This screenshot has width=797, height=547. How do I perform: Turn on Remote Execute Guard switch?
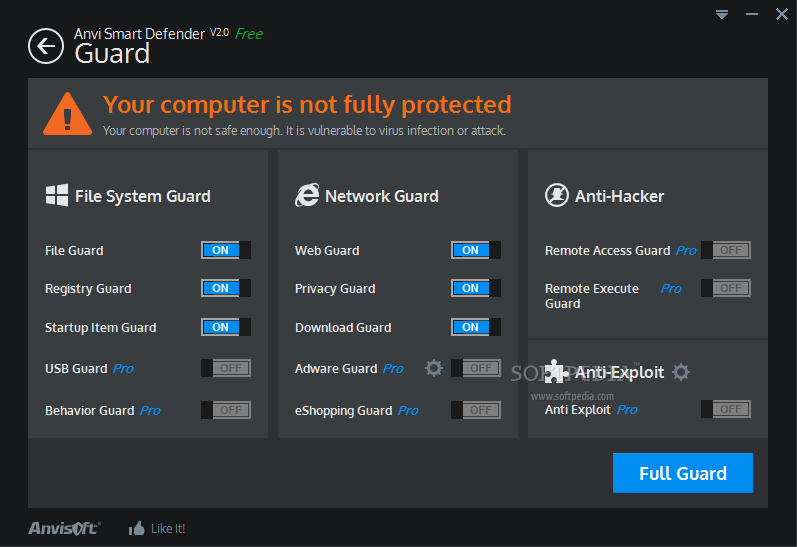click(x=726, y=288)
